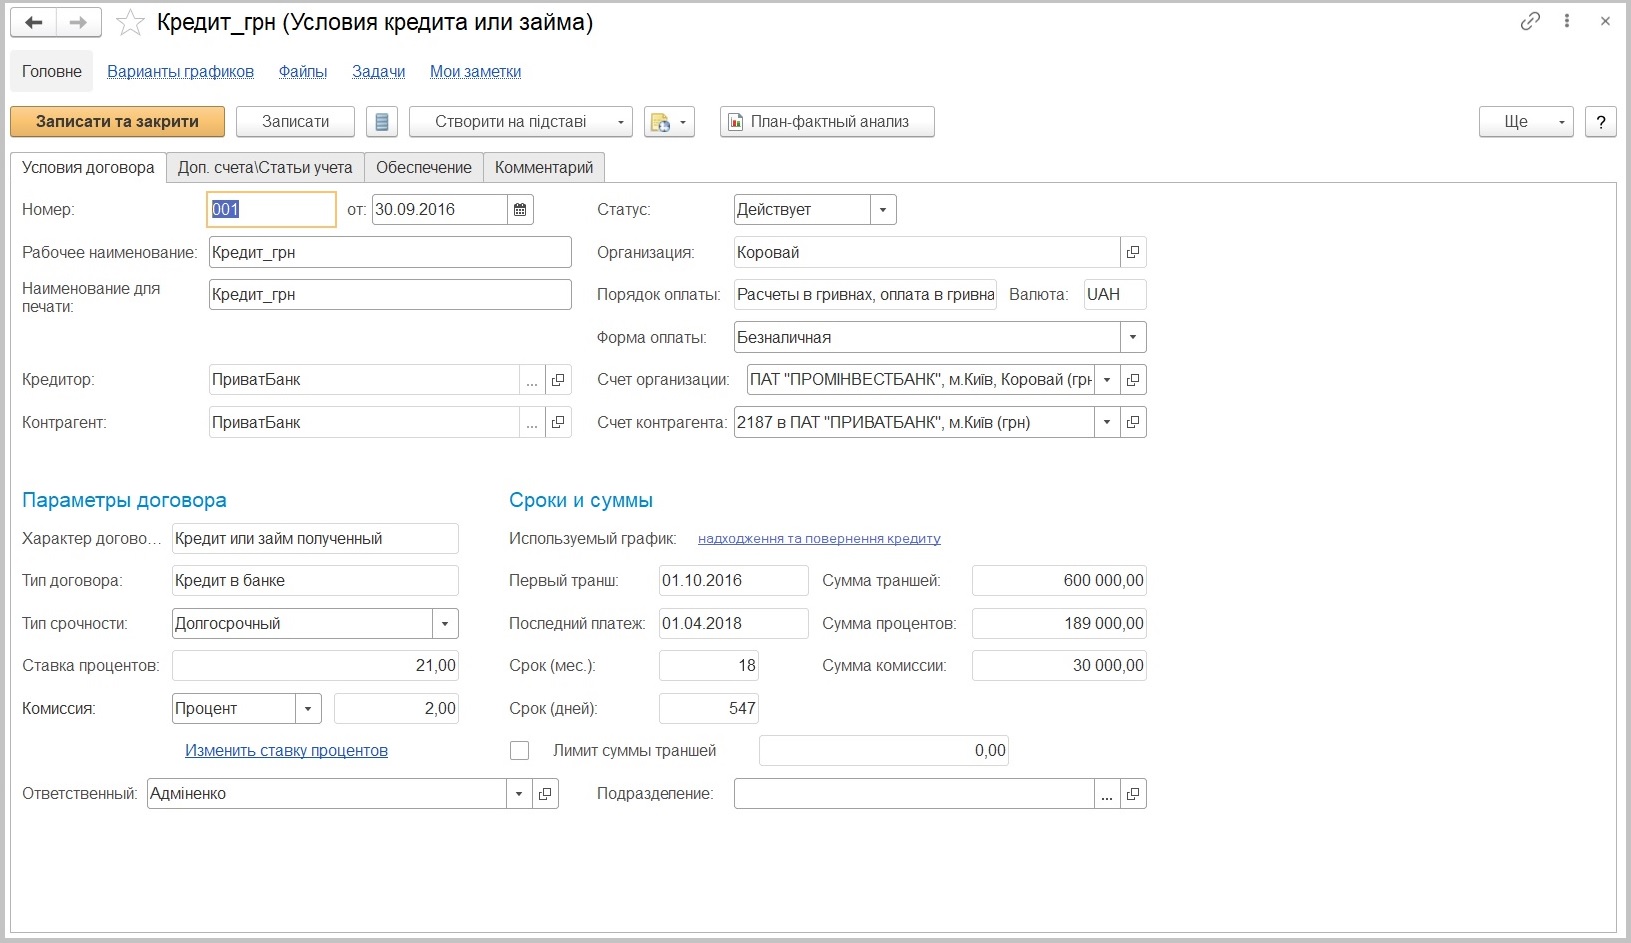
Task: Click the Рабочее наименование field
Action: pos(390,253)
